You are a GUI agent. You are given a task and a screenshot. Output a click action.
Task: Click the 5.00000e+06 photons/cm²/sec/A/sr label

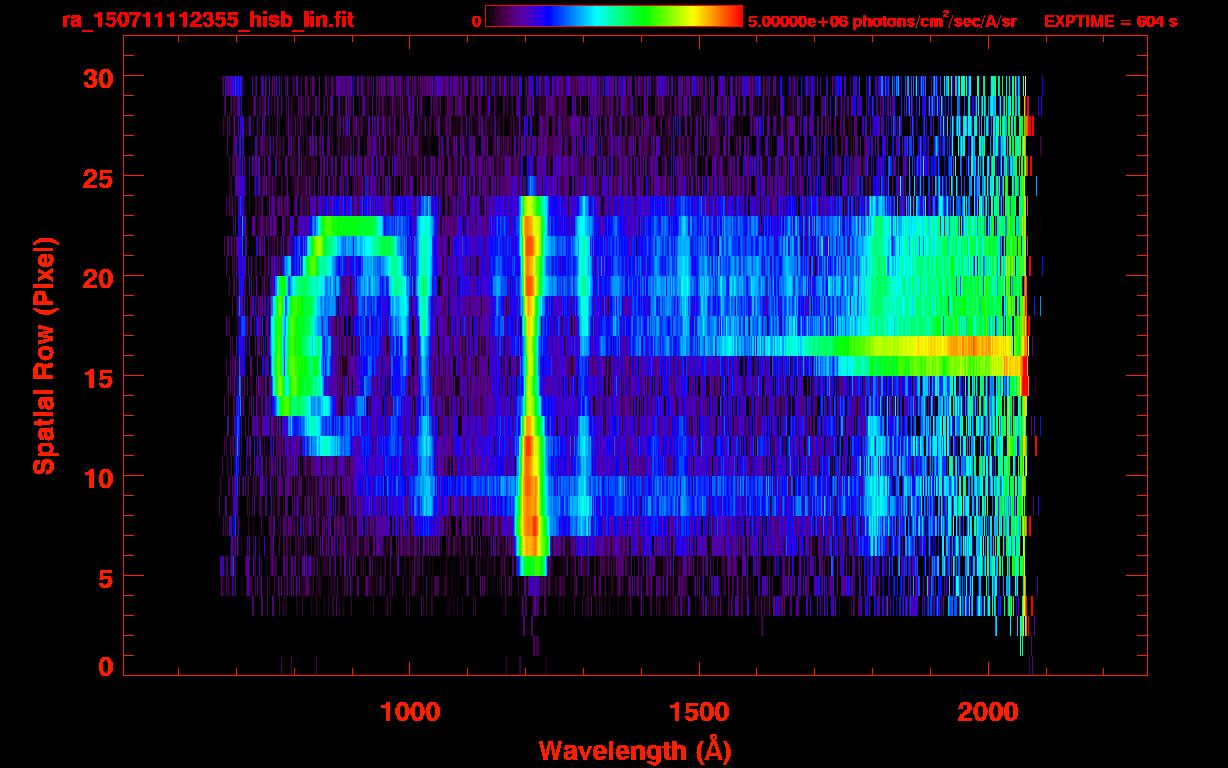click(882, 20)
